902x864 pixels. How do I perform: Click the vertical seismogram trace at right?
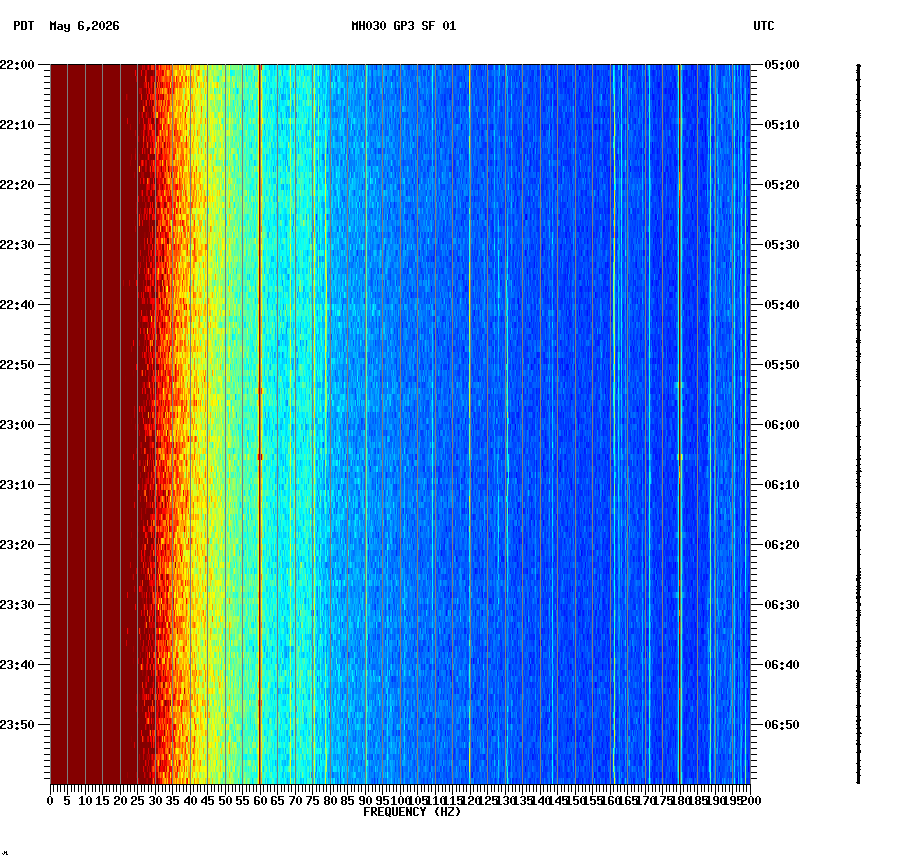pyautogui.click(x=859, y=424)
